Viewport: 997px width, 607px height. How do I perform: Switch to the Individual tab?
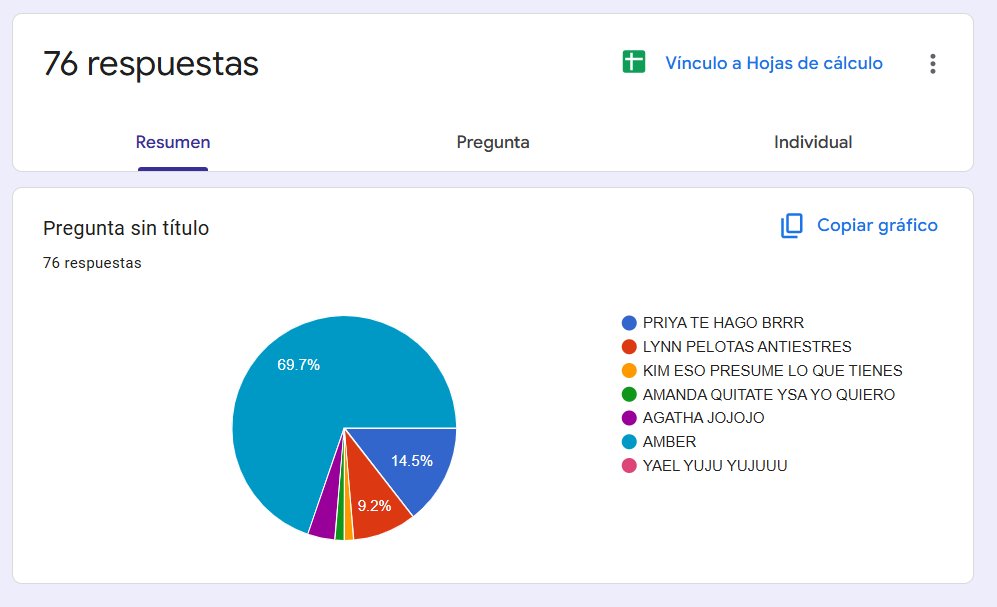(813, 142)
